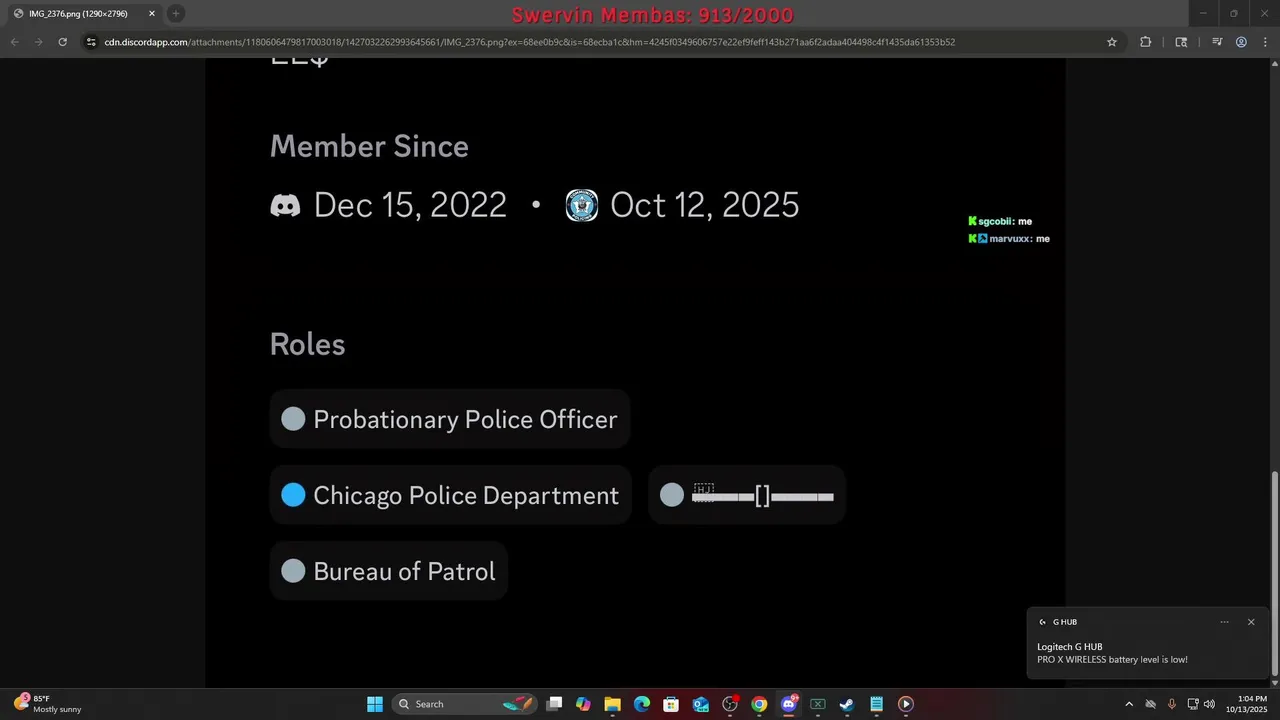Close the IMG_2376.png tab
The height and width of the screenshot is (720, 1280).
pos(152,14)
